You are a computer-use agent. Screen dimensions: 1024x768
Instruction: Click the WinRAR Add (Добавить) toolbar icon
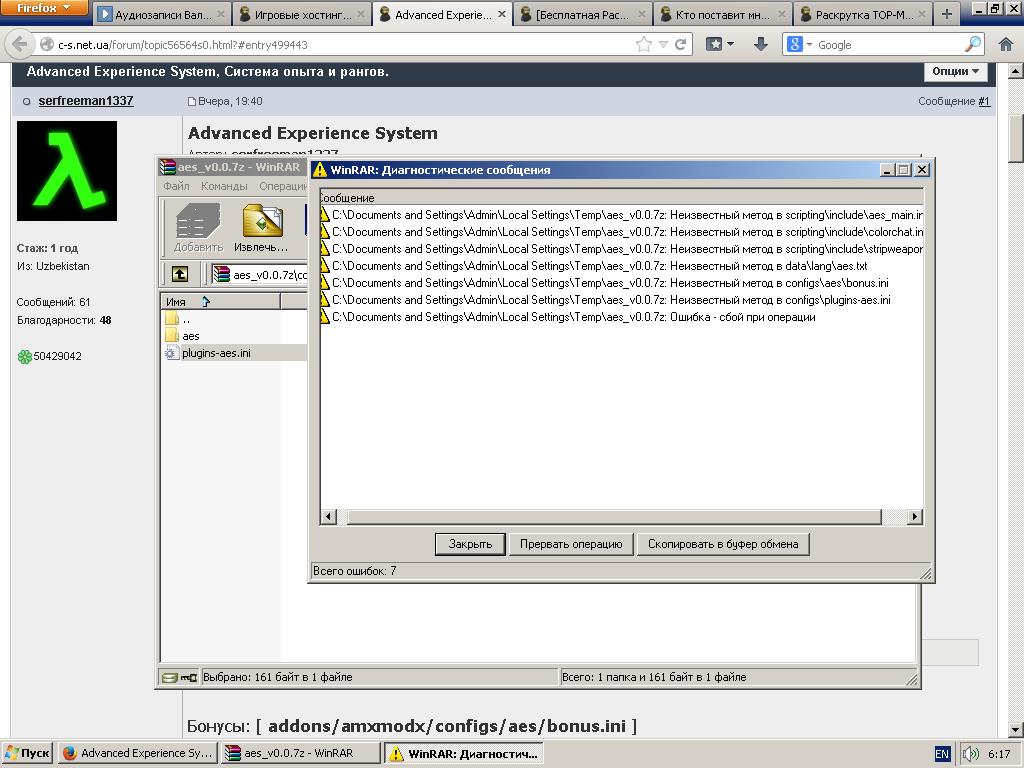tap(199, 227)
